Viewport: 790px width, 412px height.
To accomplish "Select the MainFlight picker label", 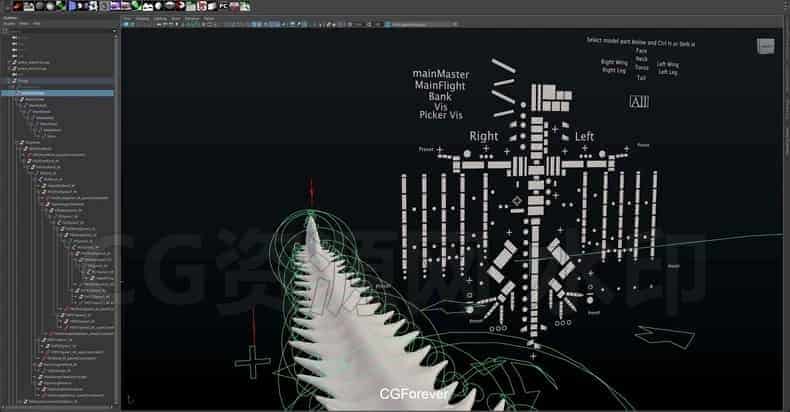I will (440, 85).
